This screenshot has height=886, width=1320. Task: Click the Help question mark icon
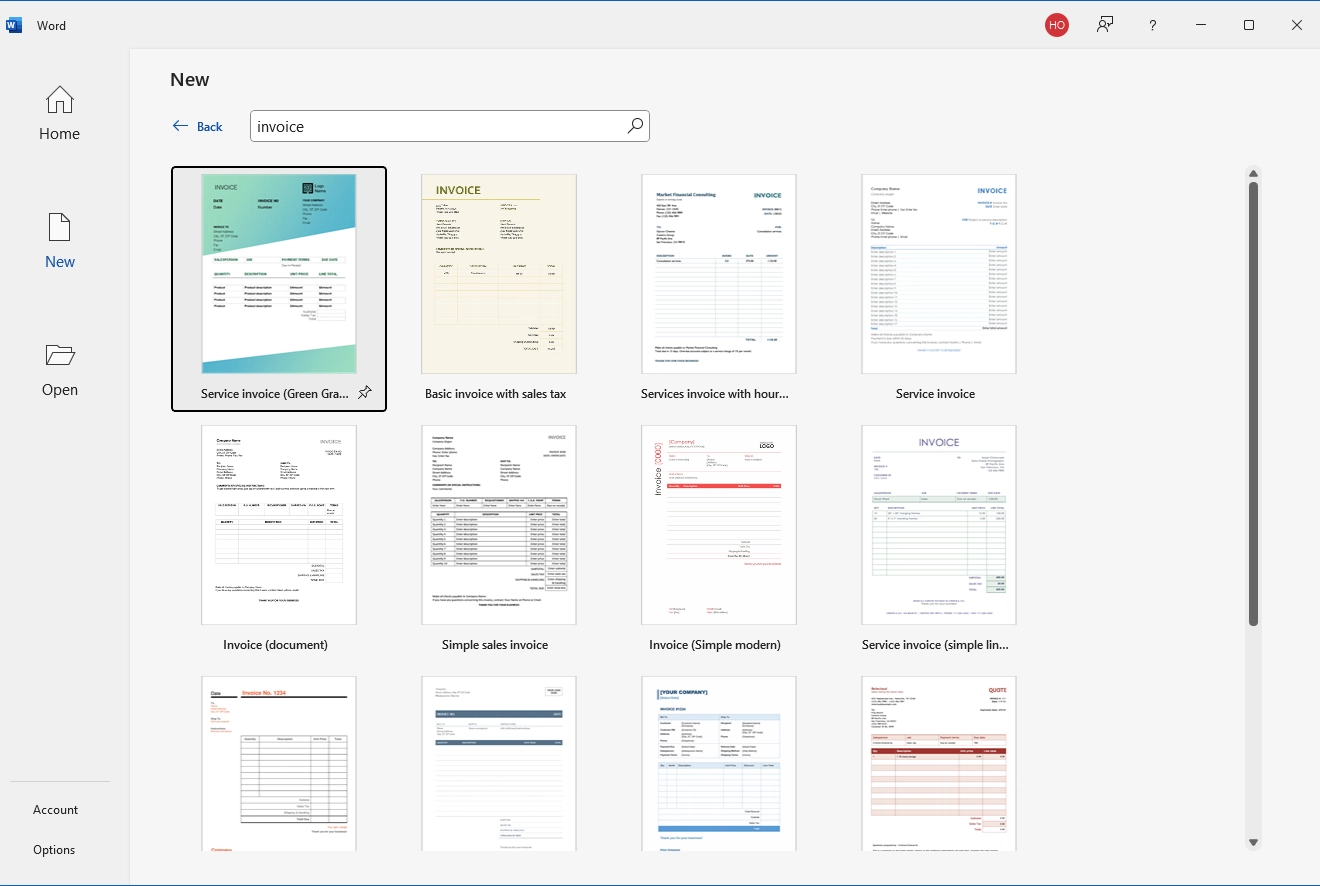click(1153, 25)
